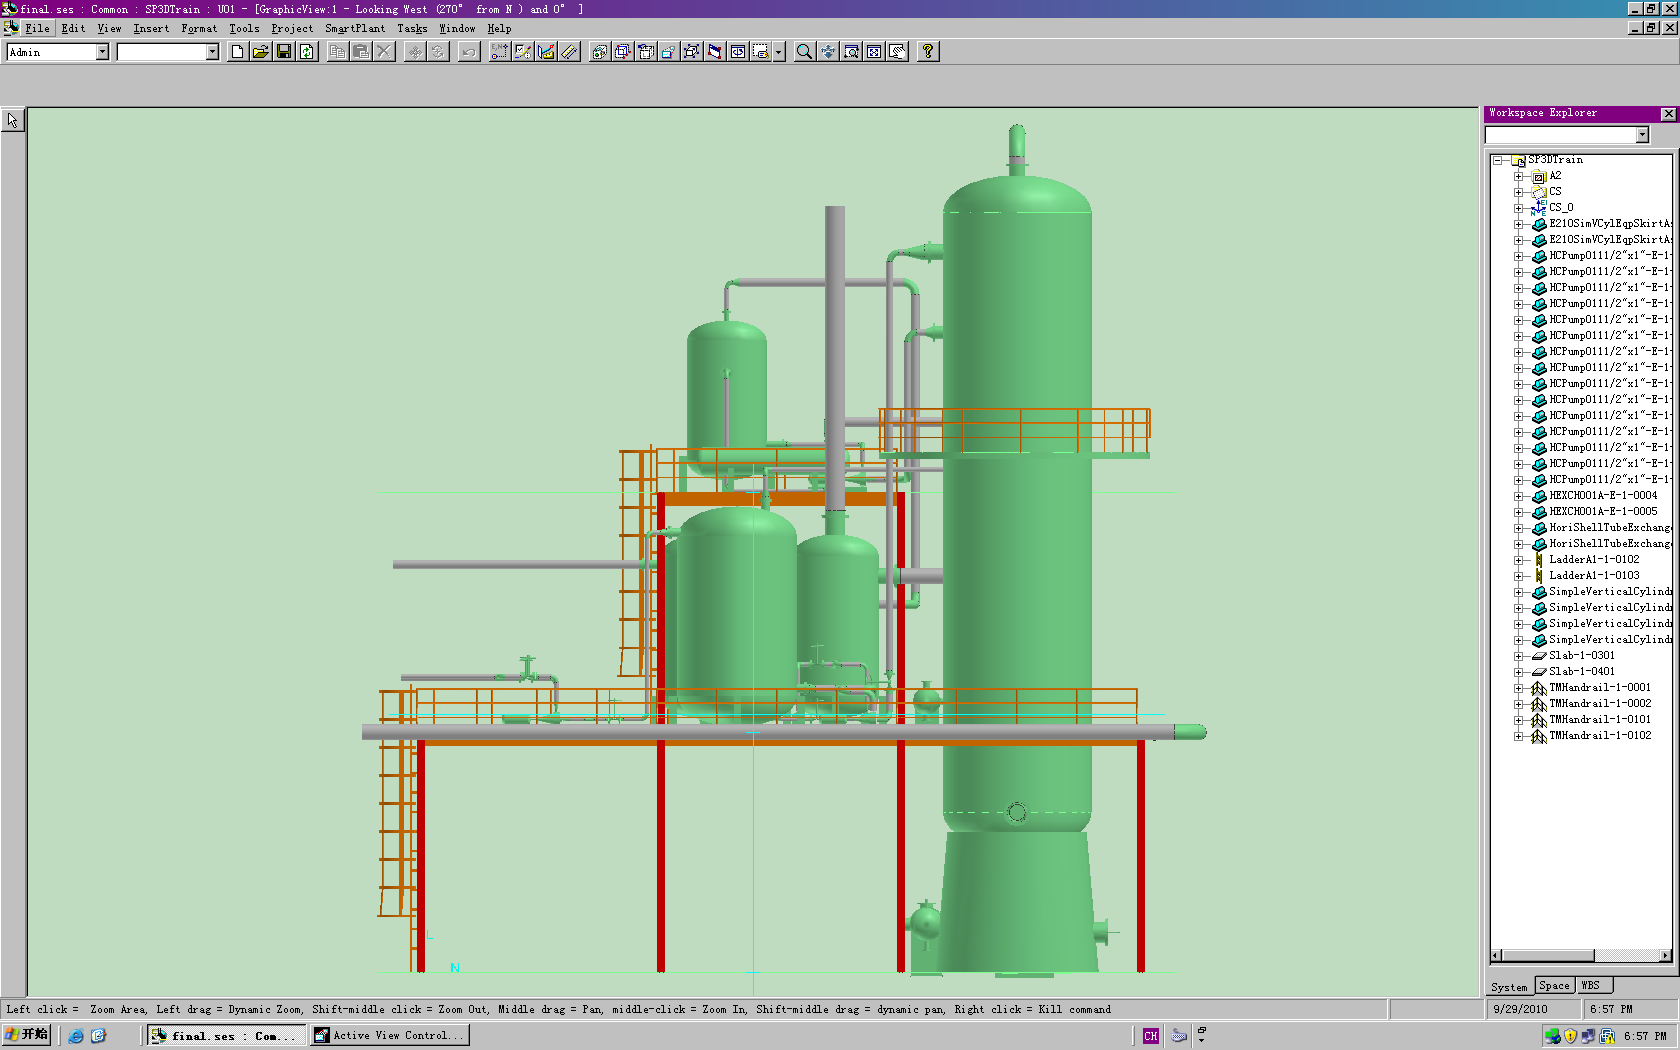This screenshot has height=1050, width=1680.
Task: Open the Workspace Explorer filter dropdown
Action: (1642, 135)
